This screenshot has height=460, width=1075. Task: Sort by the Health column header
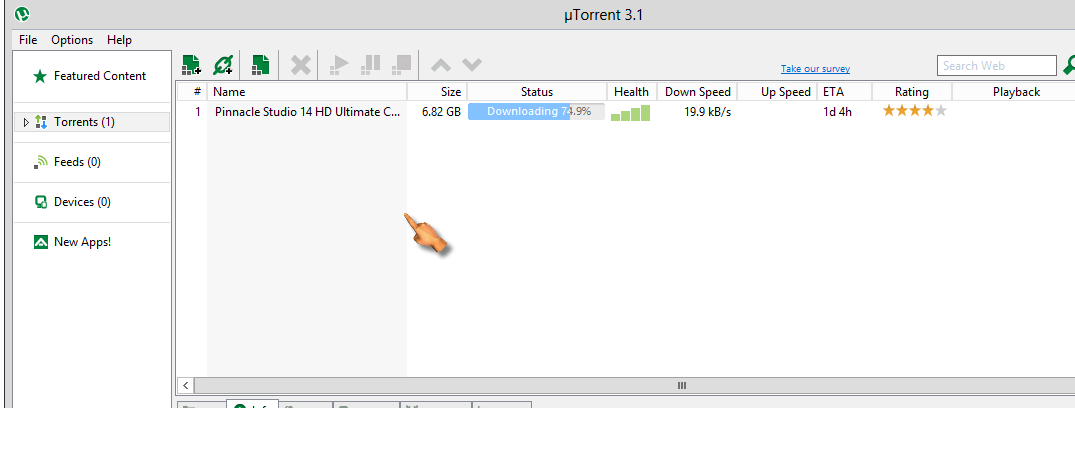631,92
